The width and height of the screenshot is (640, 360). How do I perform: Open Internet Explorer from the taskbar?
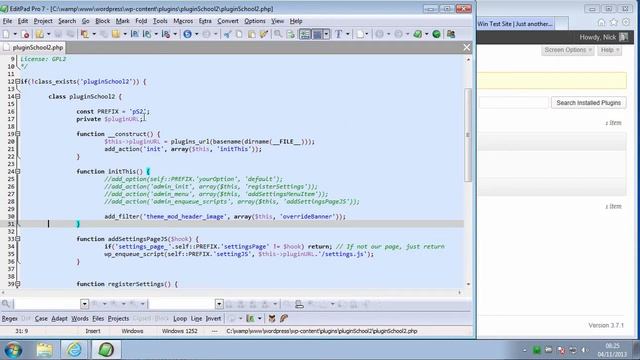[x=74, y=350]
